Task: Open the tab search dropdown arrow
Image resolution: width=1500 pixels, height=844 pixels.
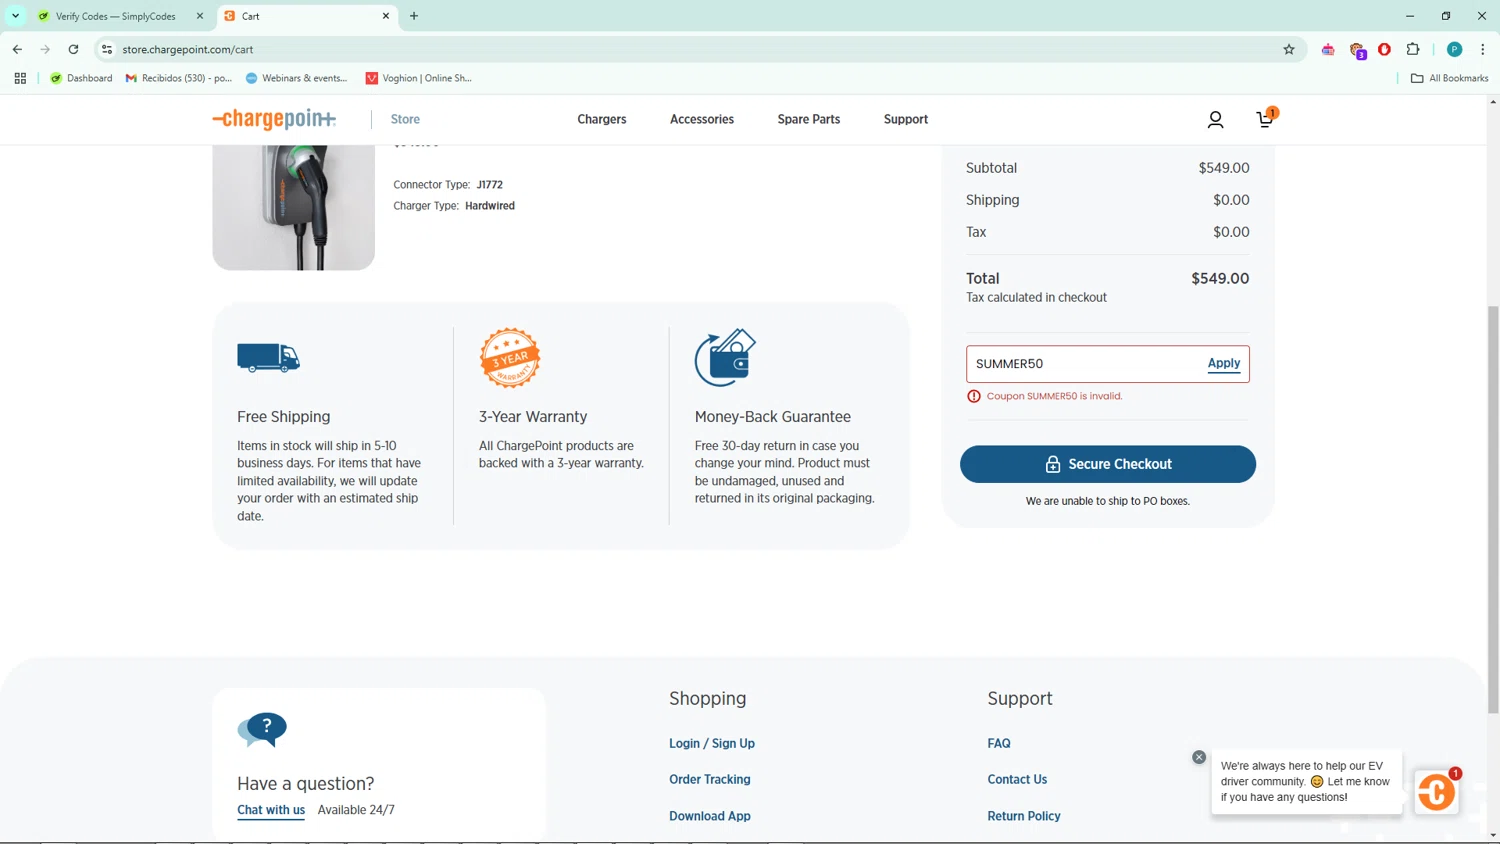Action: tap(15, 16)
